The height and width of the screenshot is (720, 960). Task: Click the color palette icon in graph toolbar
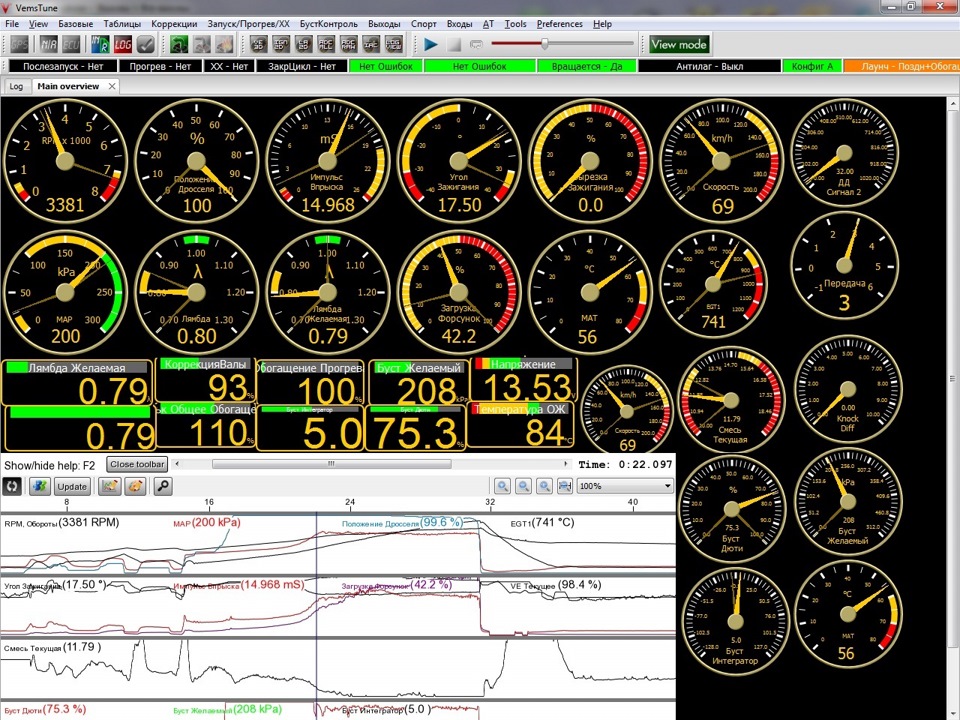click(134, 486)
